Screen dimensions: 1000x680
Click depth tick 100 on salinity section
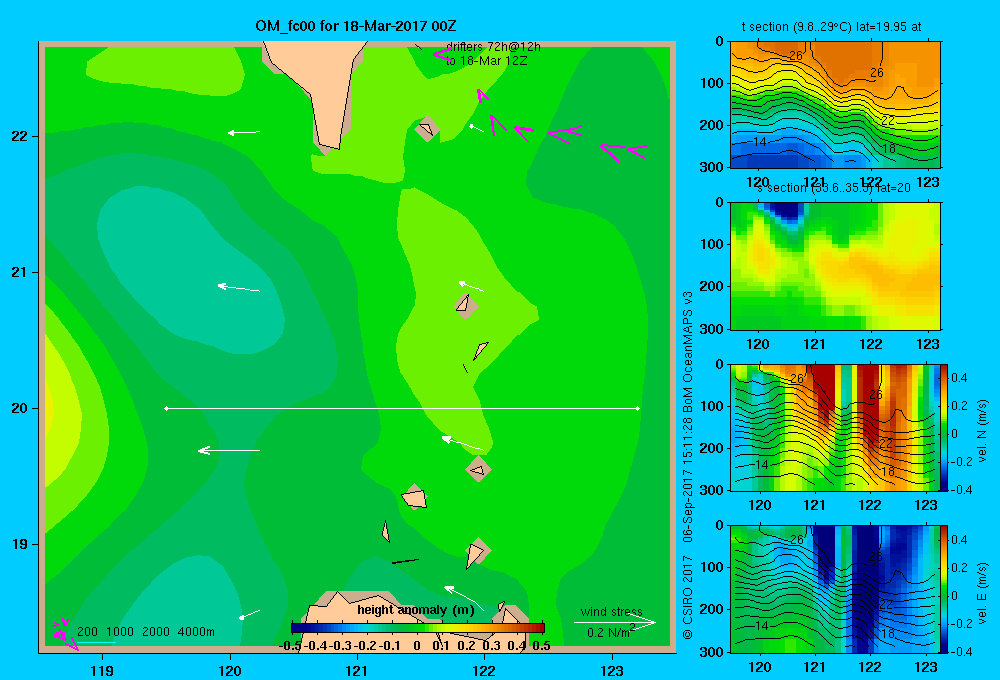click(712, 244)
